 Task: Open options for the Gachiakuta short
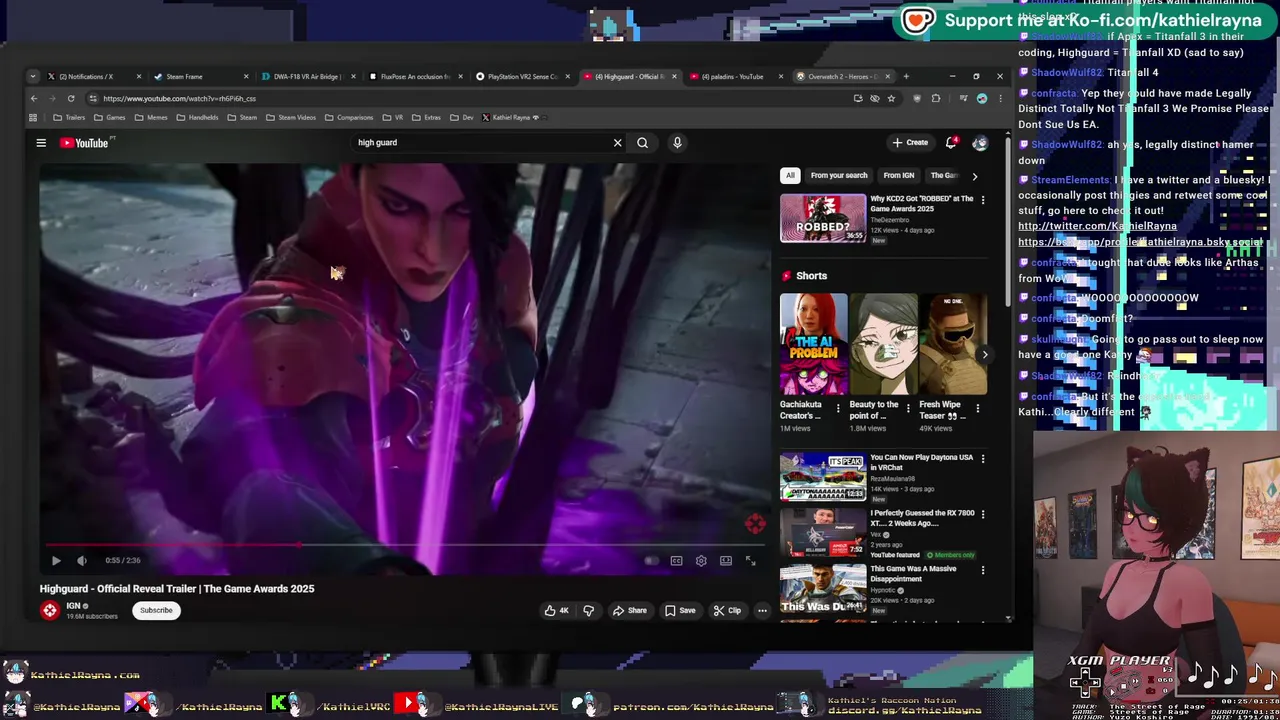(838, 409)
